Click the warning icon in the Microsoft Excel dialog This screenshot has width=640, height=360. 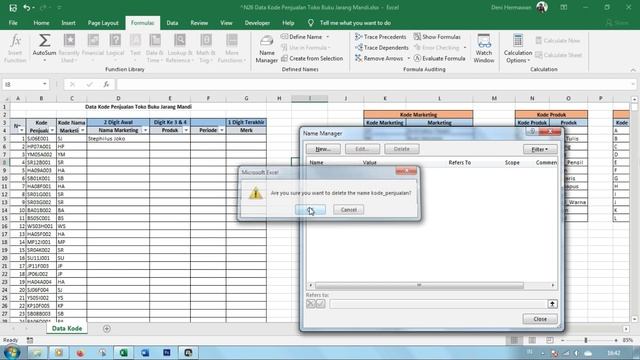click(x=256, y=193)
